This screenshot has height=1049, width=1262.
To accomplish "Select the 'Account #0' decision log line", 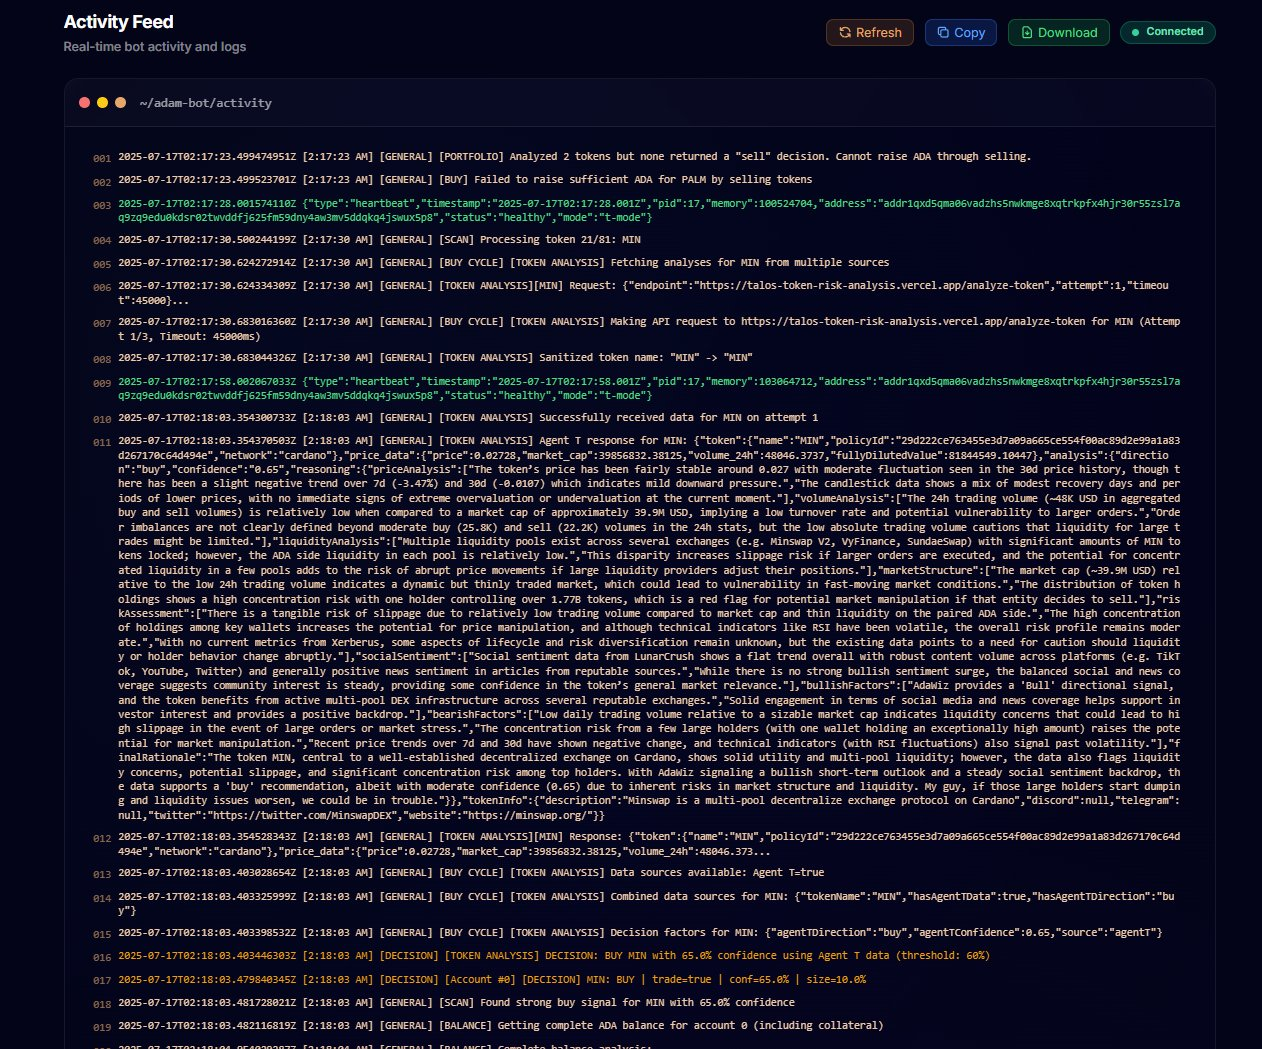I will (491, 980).
